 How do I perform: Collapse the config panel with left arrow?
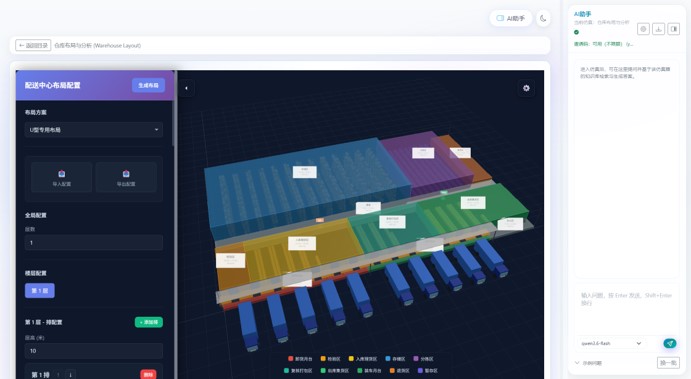click(x=186, y=88)
